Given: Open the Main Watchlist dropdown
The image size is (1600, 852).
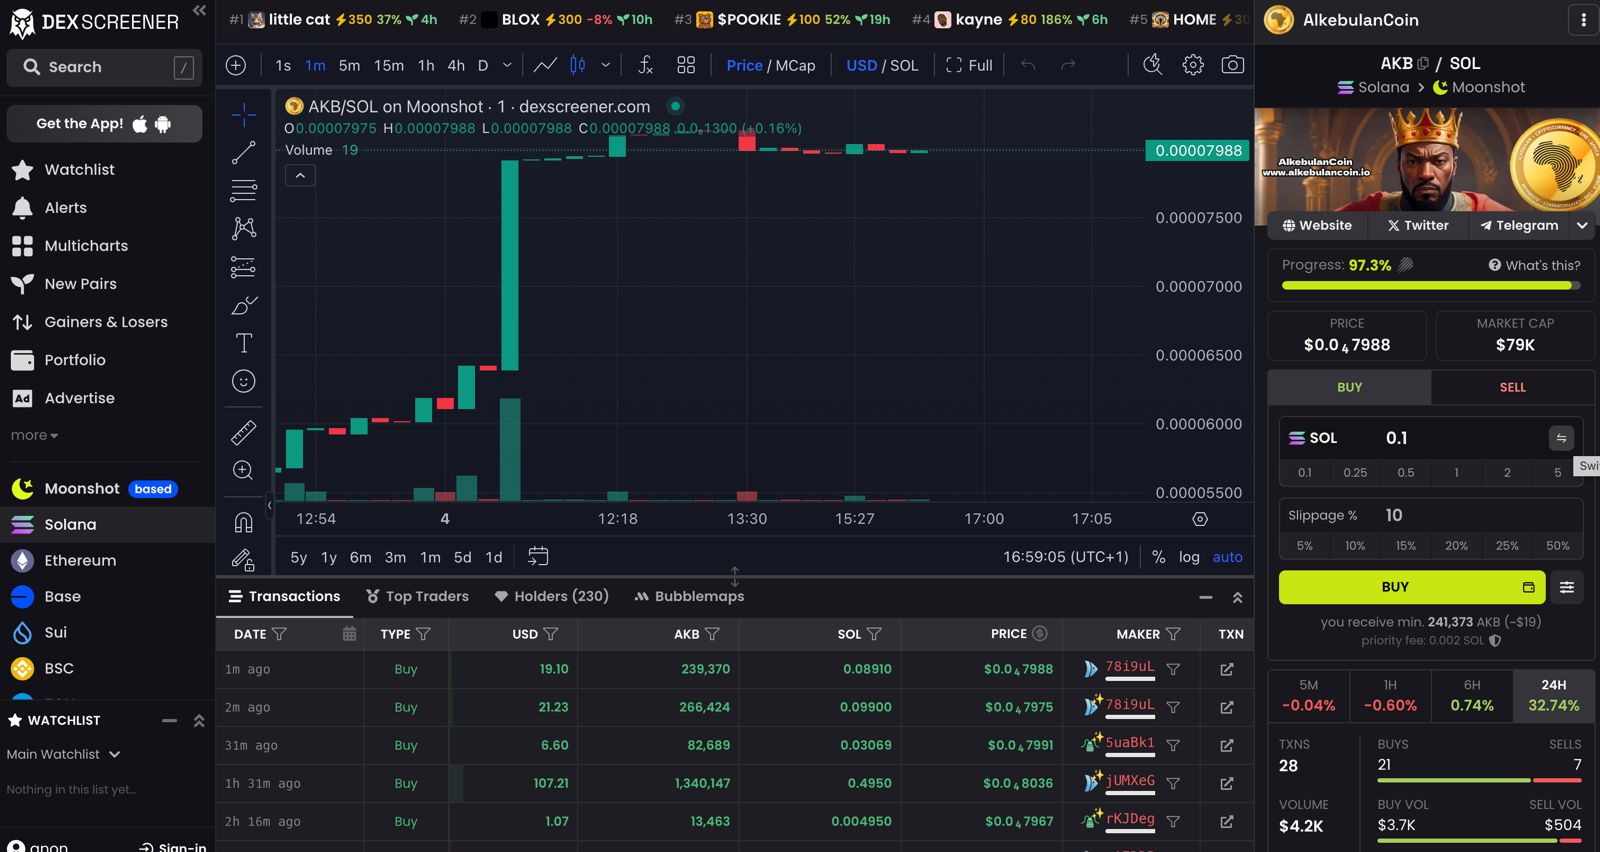Looking at the screenshot, I should 63,754.
